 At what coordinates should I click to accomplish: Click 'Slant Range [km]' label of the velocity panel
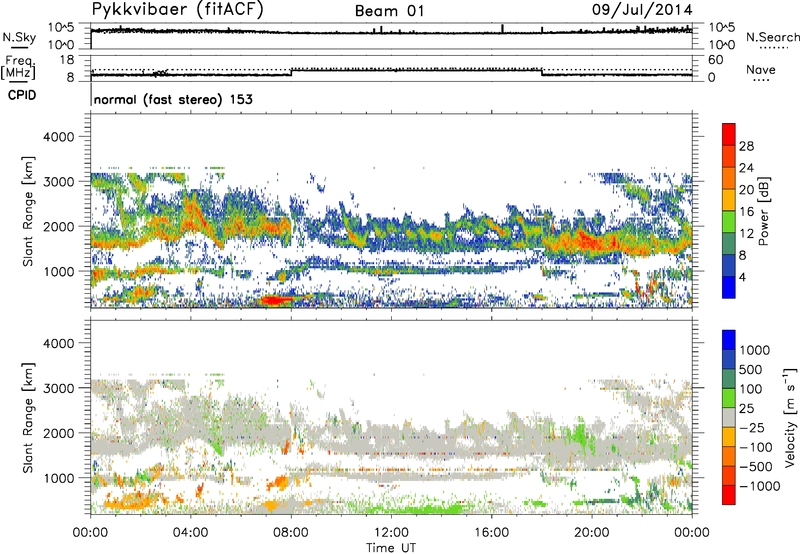pos(28,418)
